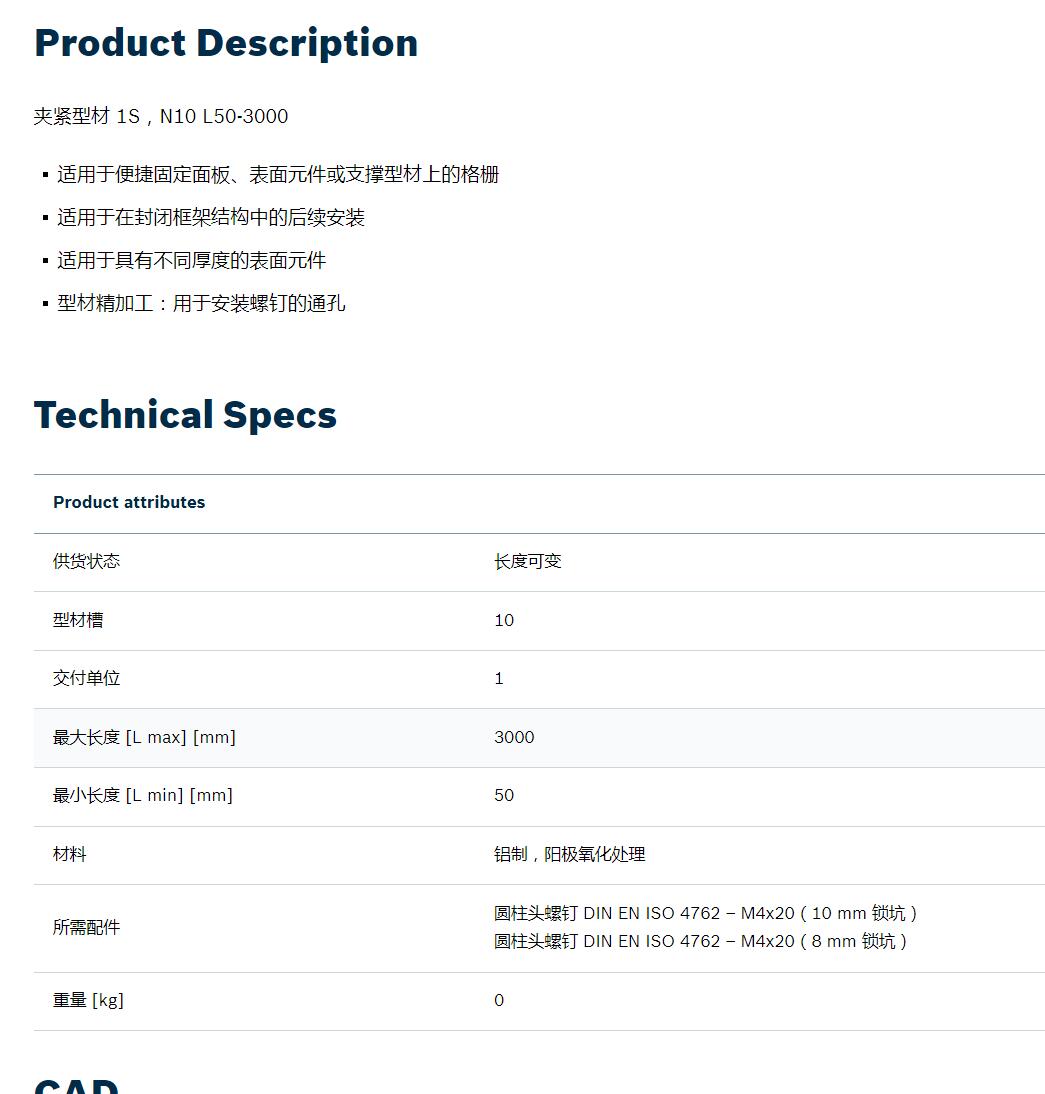
Task: Click the 材料 row label
Action: click(x=70, y=855)
